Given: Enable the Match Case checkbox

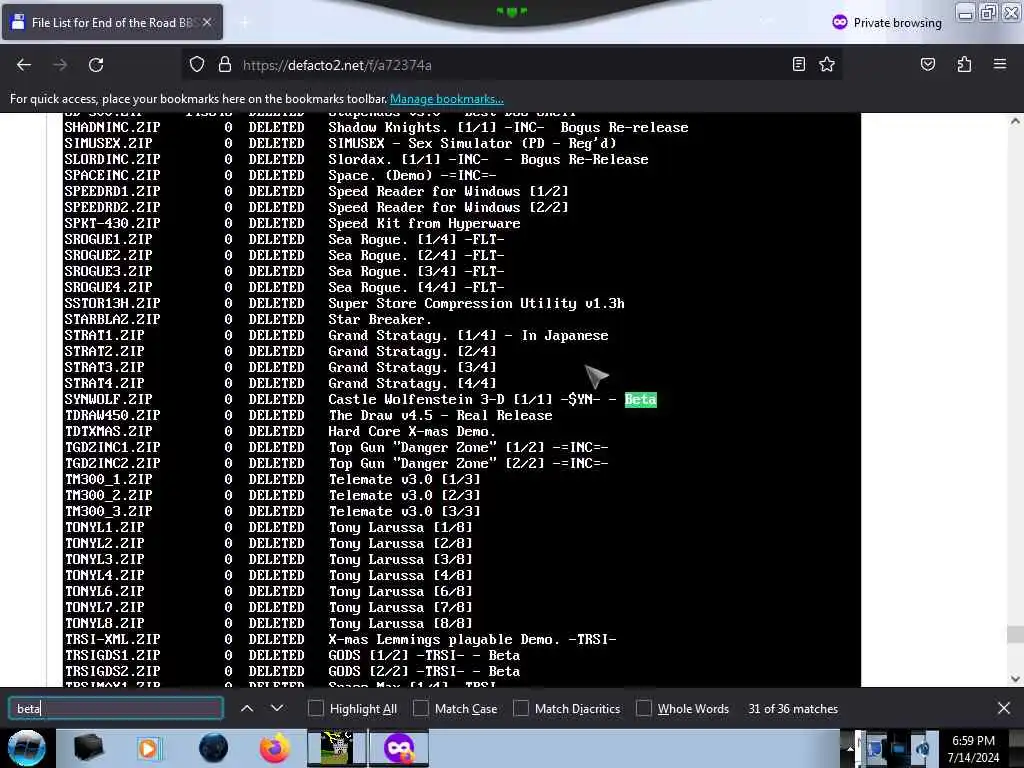Looking at the screenshot, I should tap(421, 709).
